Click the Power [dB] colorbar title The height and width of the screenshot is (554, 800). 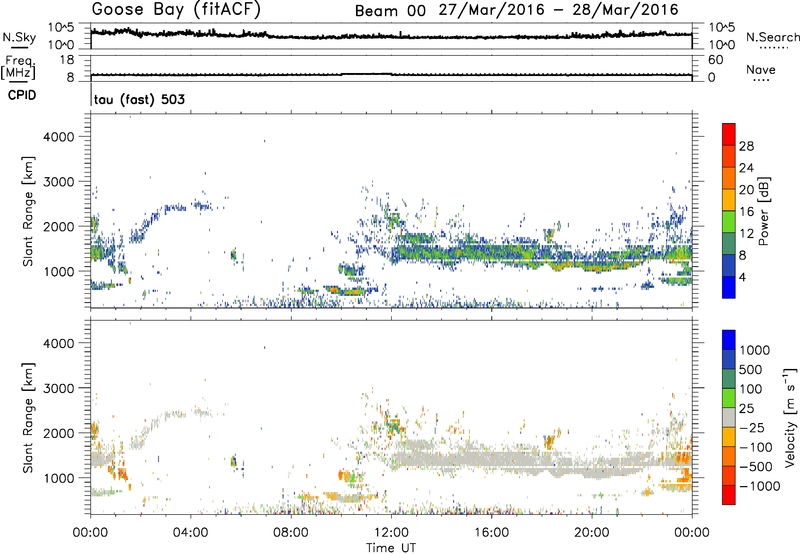763,211
